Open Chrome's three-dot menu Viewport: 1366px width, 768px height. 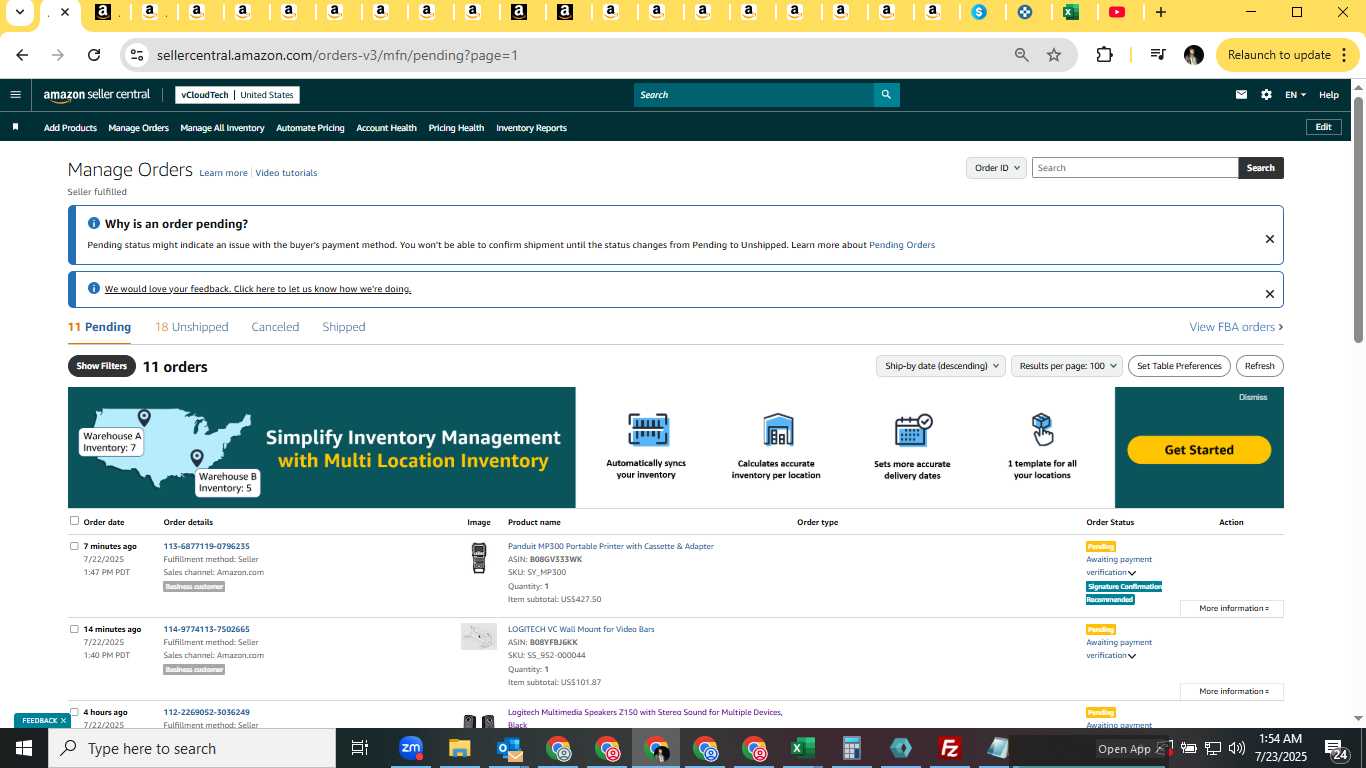click(1344, 55)
